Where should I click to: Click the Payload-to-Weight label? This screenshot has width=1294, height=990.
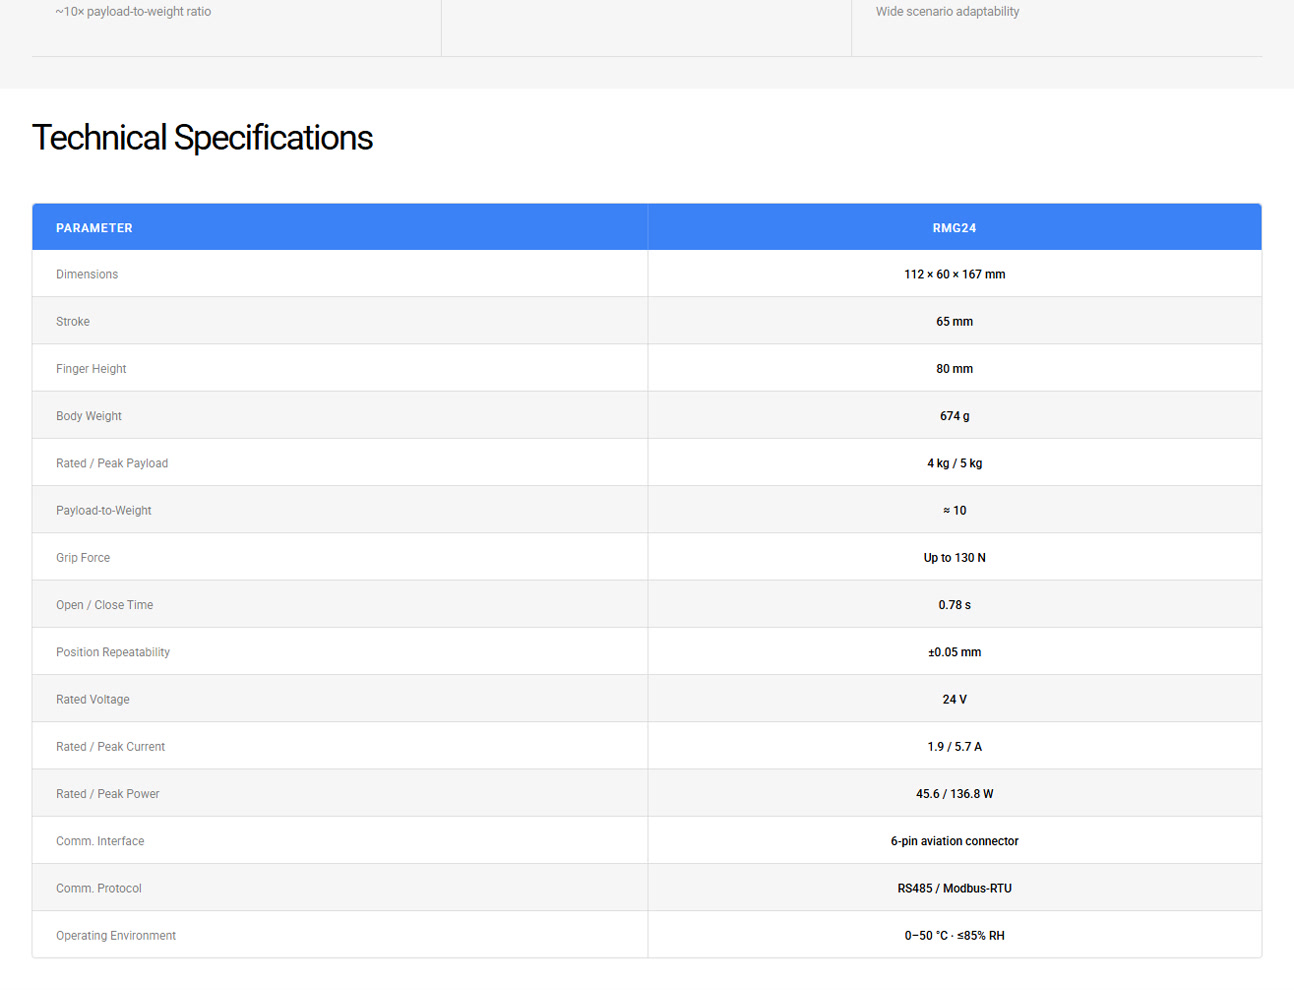tap(104, 510)
